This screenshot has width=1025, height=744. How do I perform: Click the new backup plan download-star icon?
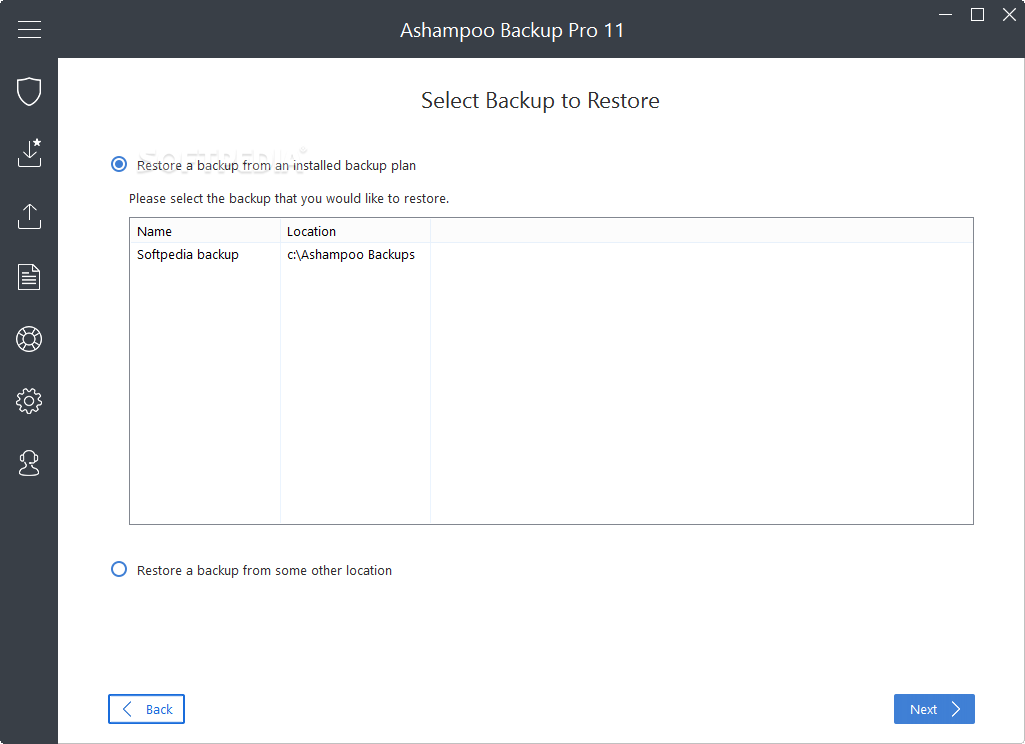pyautogui.click(x=29, y=152)
